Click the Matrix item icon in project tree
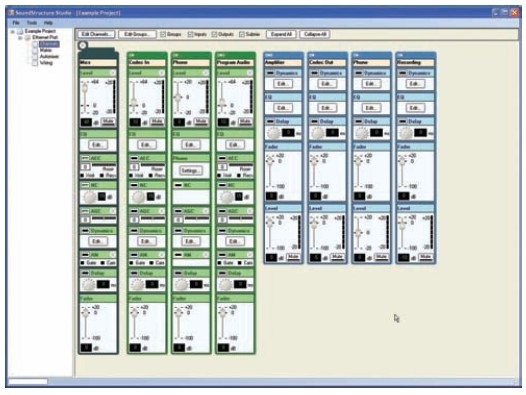 pos(35,51)
